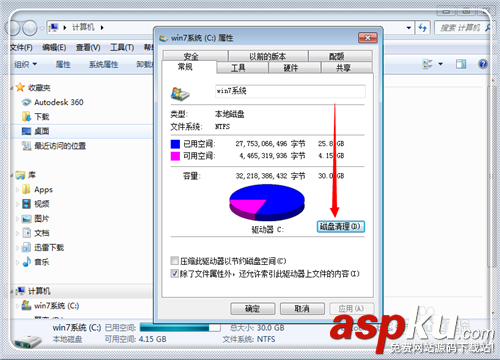Switch to the 工具 tab in dialog
This screenshot has height=360, width=500.
coord(242,68)
